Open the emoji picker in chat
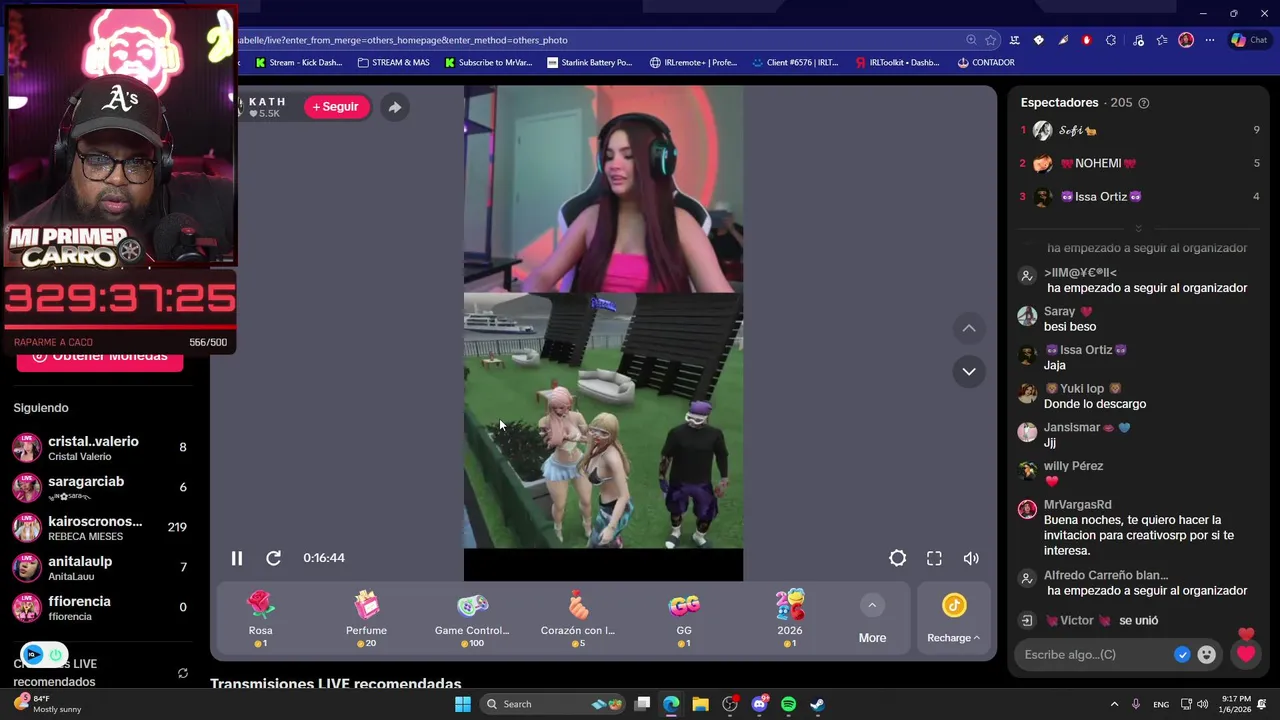This screenshot has width=1280, height=720. [1207, 654]
